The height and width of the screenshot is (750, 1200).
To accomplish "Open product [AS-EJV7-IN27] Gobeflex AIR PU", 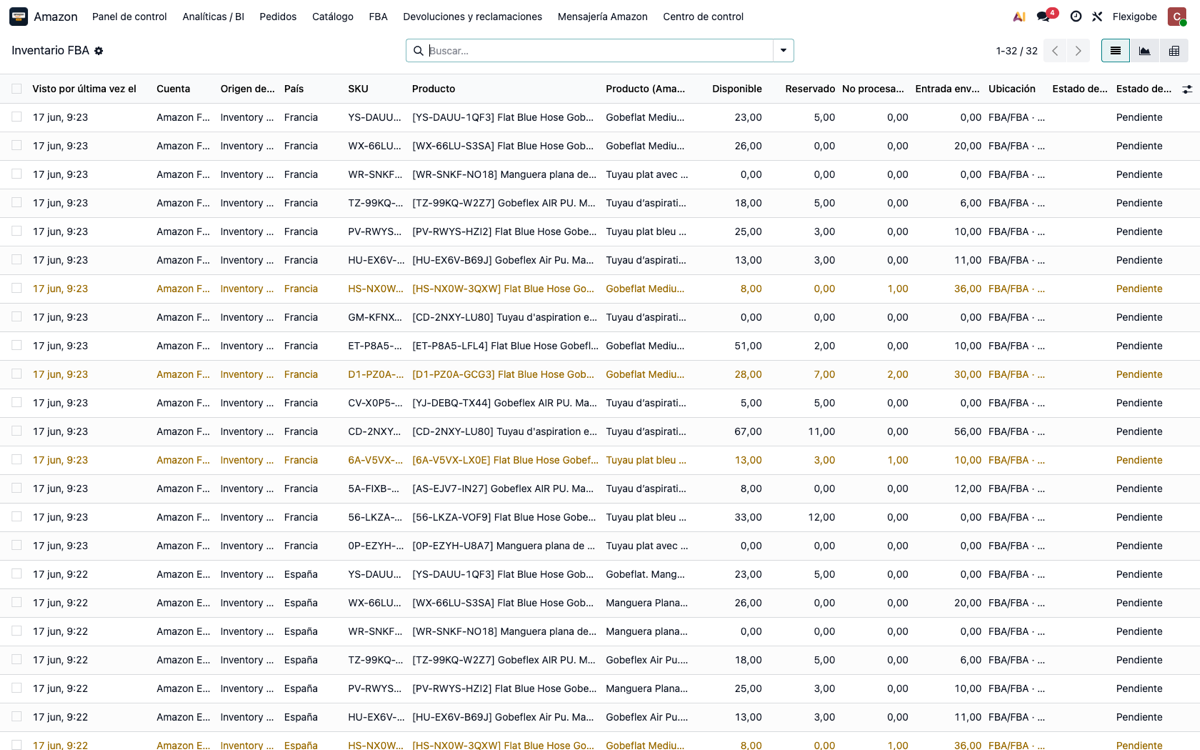I will coord(505,489).
